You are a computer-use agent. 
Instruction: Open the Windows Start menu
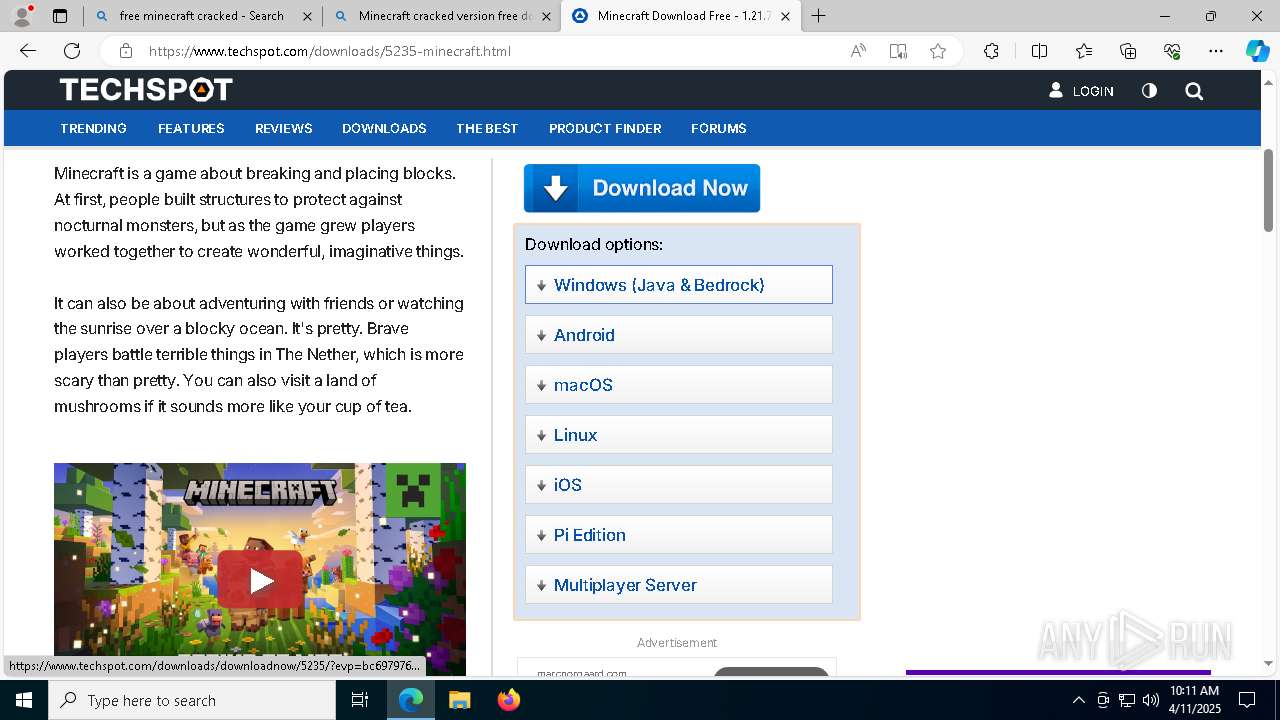pos(24,700)
